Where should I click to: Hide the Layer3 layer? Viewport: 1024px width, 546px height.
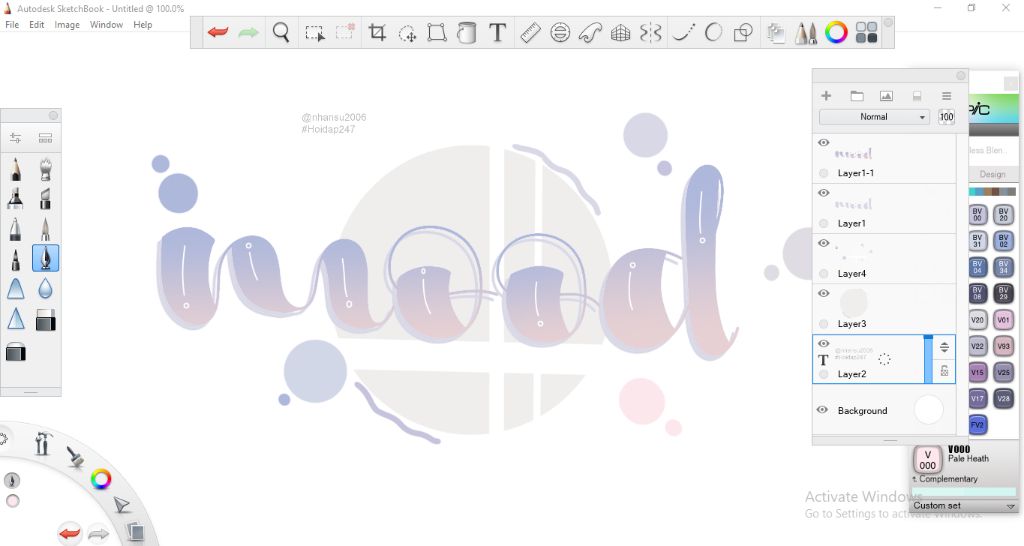(x=824, y=293)
